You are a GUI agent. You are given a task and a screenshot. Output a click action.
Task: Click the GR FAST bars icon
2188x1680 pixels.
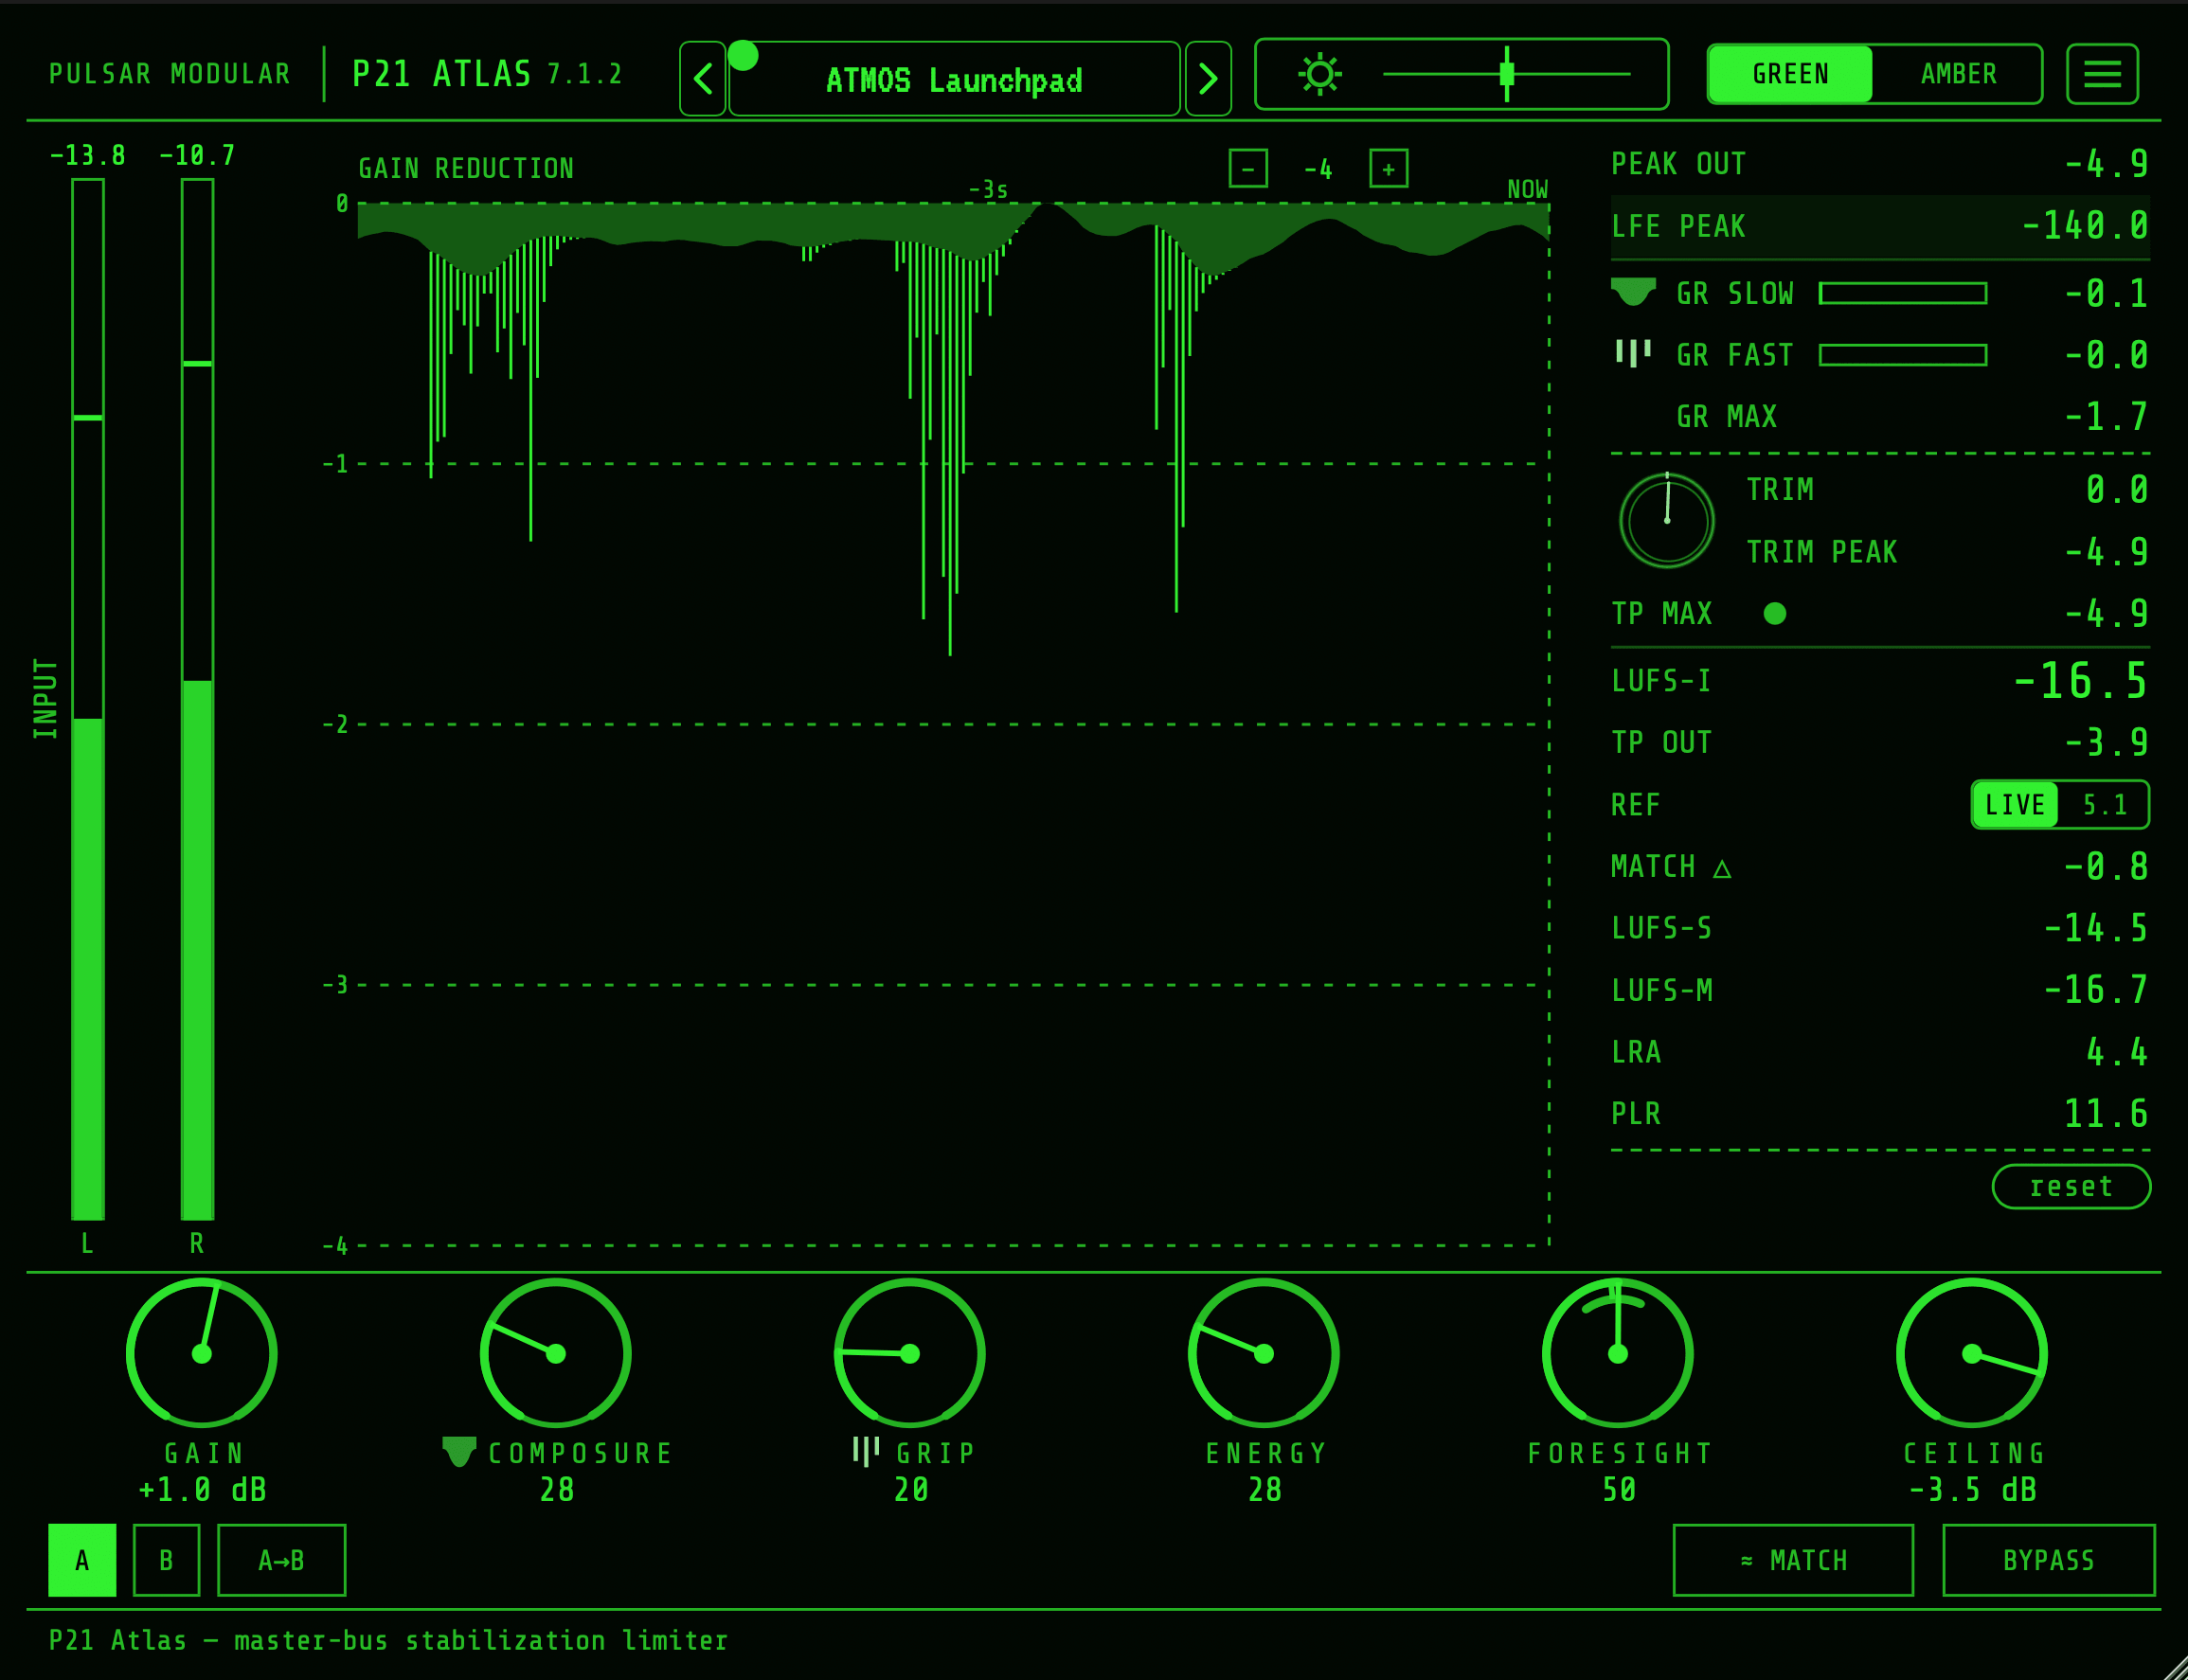pos(1633,353)
